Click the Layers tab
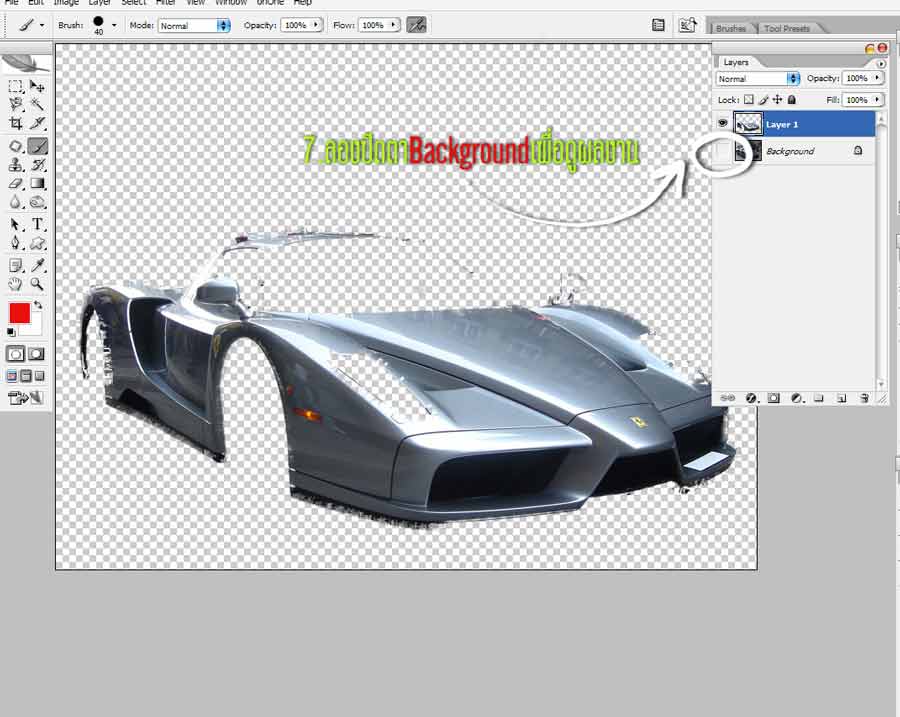 coord(735,62)
